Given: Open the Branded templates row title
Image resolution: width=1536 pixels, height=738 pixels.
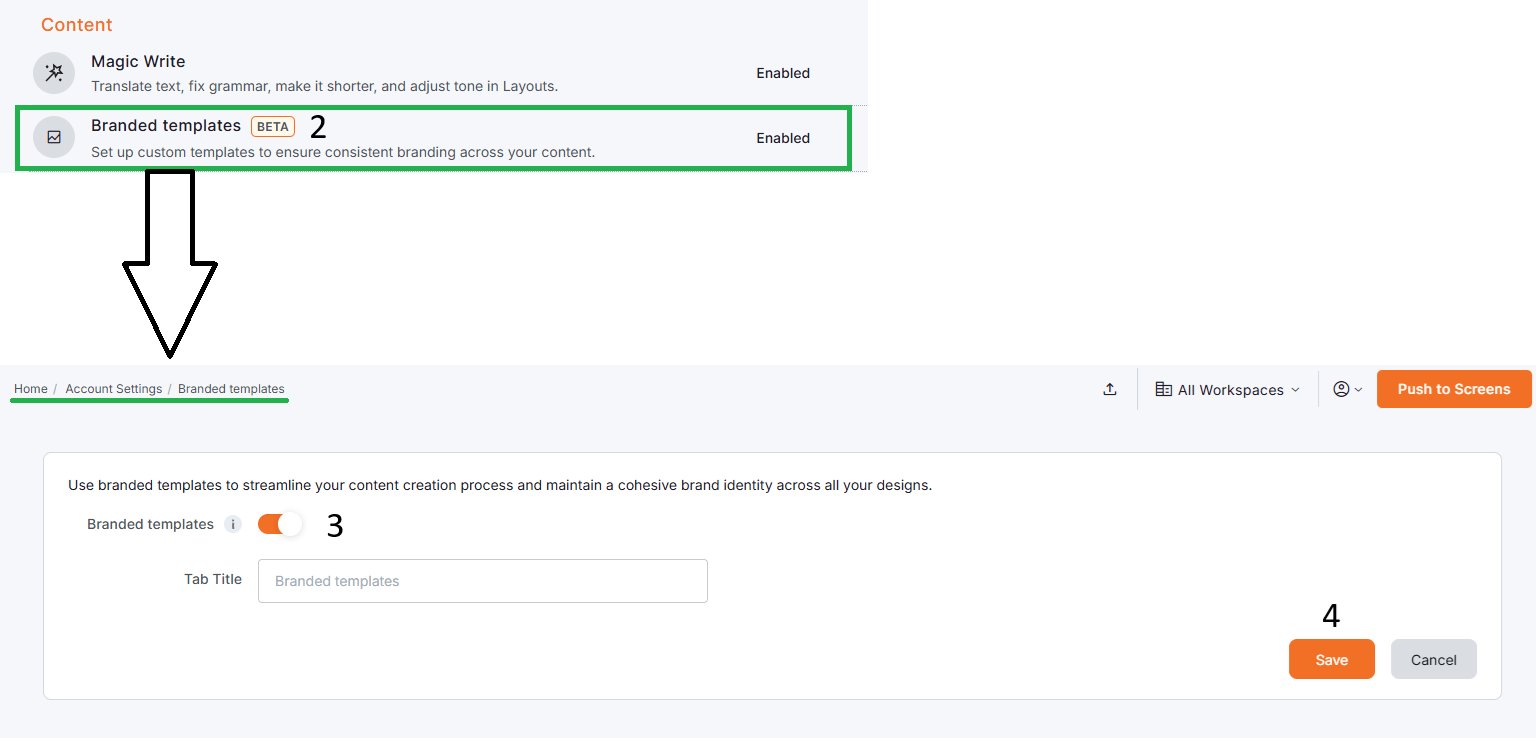Looking at the screenshot, I should pos(166,126).
